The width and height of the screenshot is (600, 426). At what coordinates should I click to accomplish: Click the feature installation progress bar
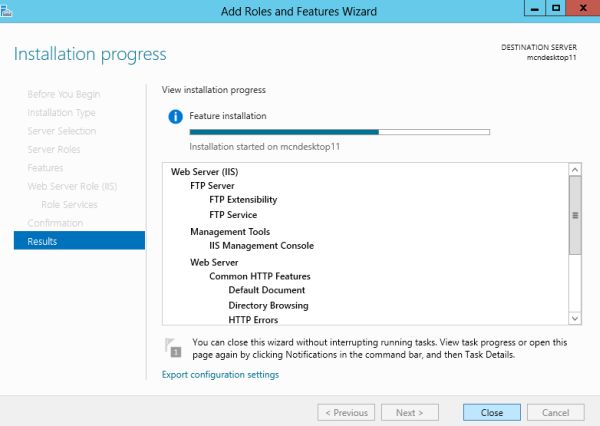(x=339, y=132)
